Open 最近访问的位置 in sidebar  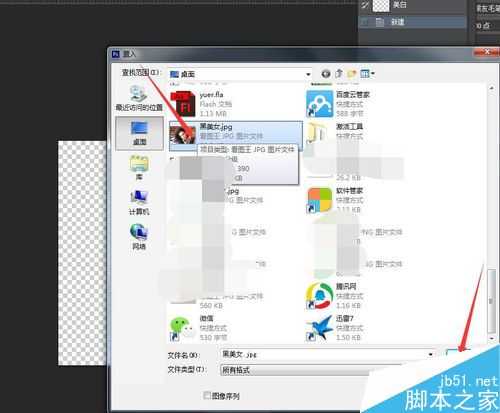[x=139, y=98]
